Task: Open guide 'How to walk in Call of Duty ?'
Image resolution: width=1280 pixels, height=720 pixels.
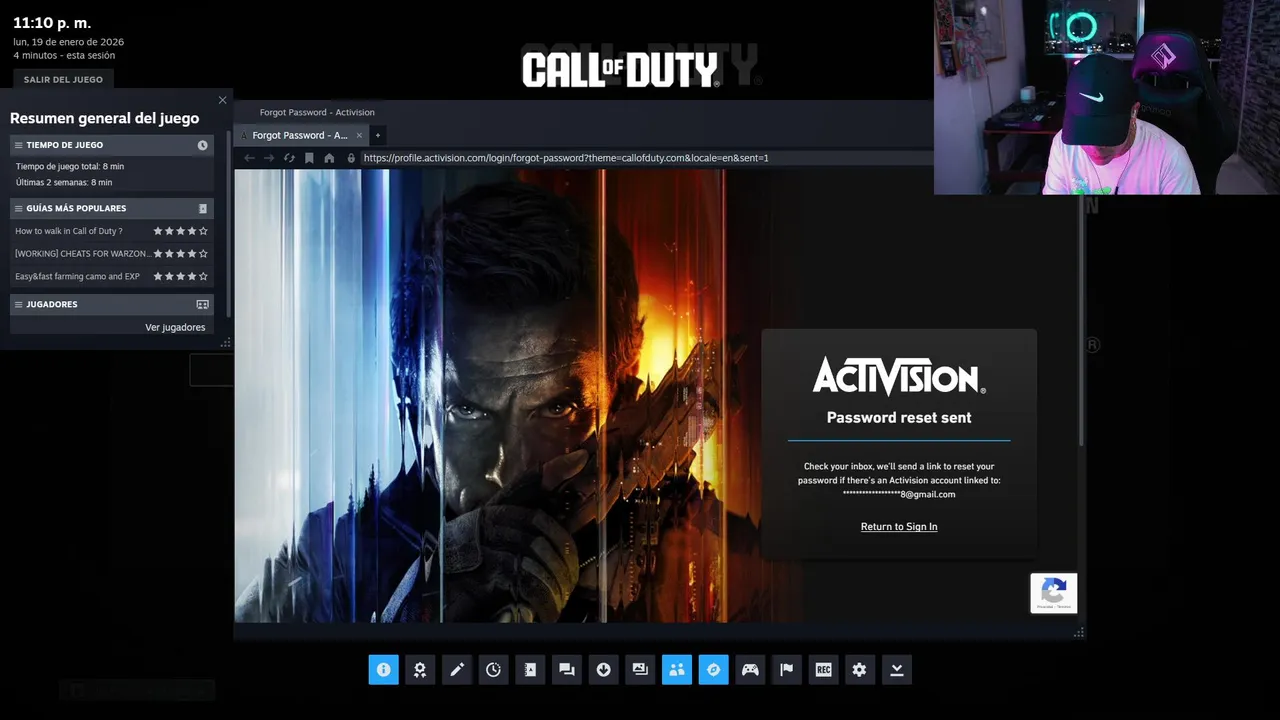Action: click(69, 231)
